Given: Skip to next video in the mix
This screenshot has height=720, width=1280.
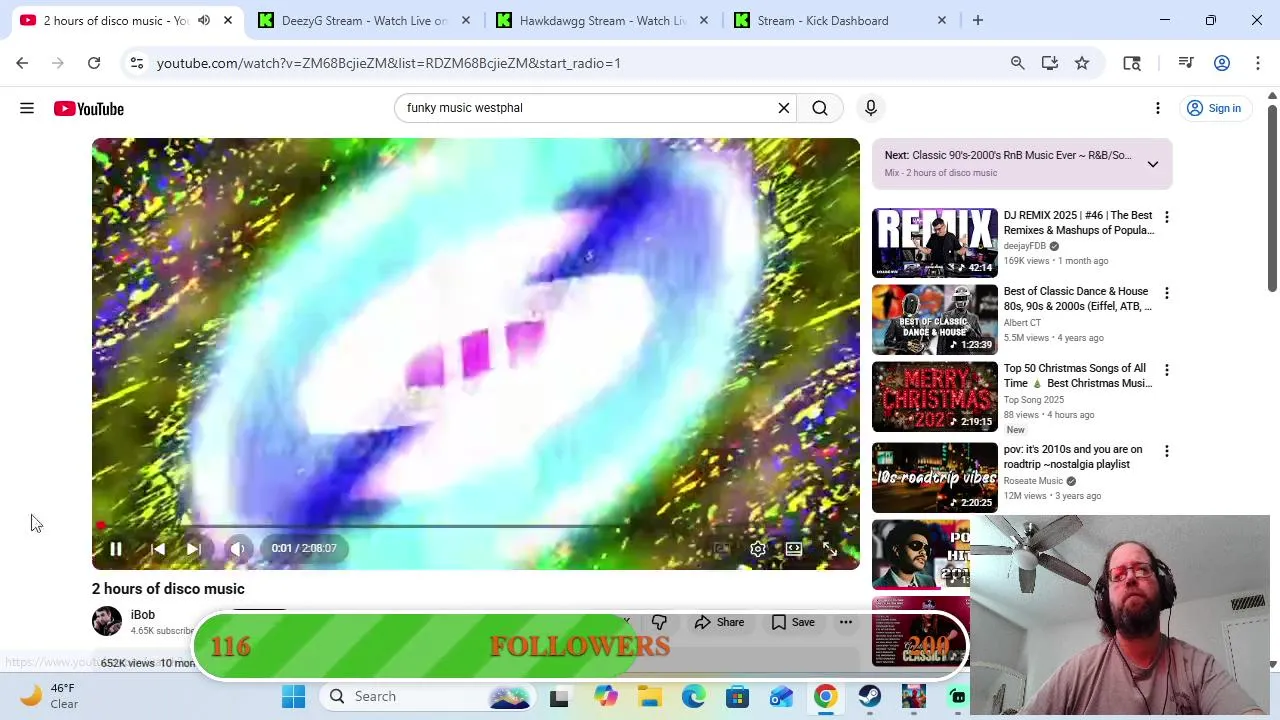Looking at the screenshot, I should (x=194, y=548).
